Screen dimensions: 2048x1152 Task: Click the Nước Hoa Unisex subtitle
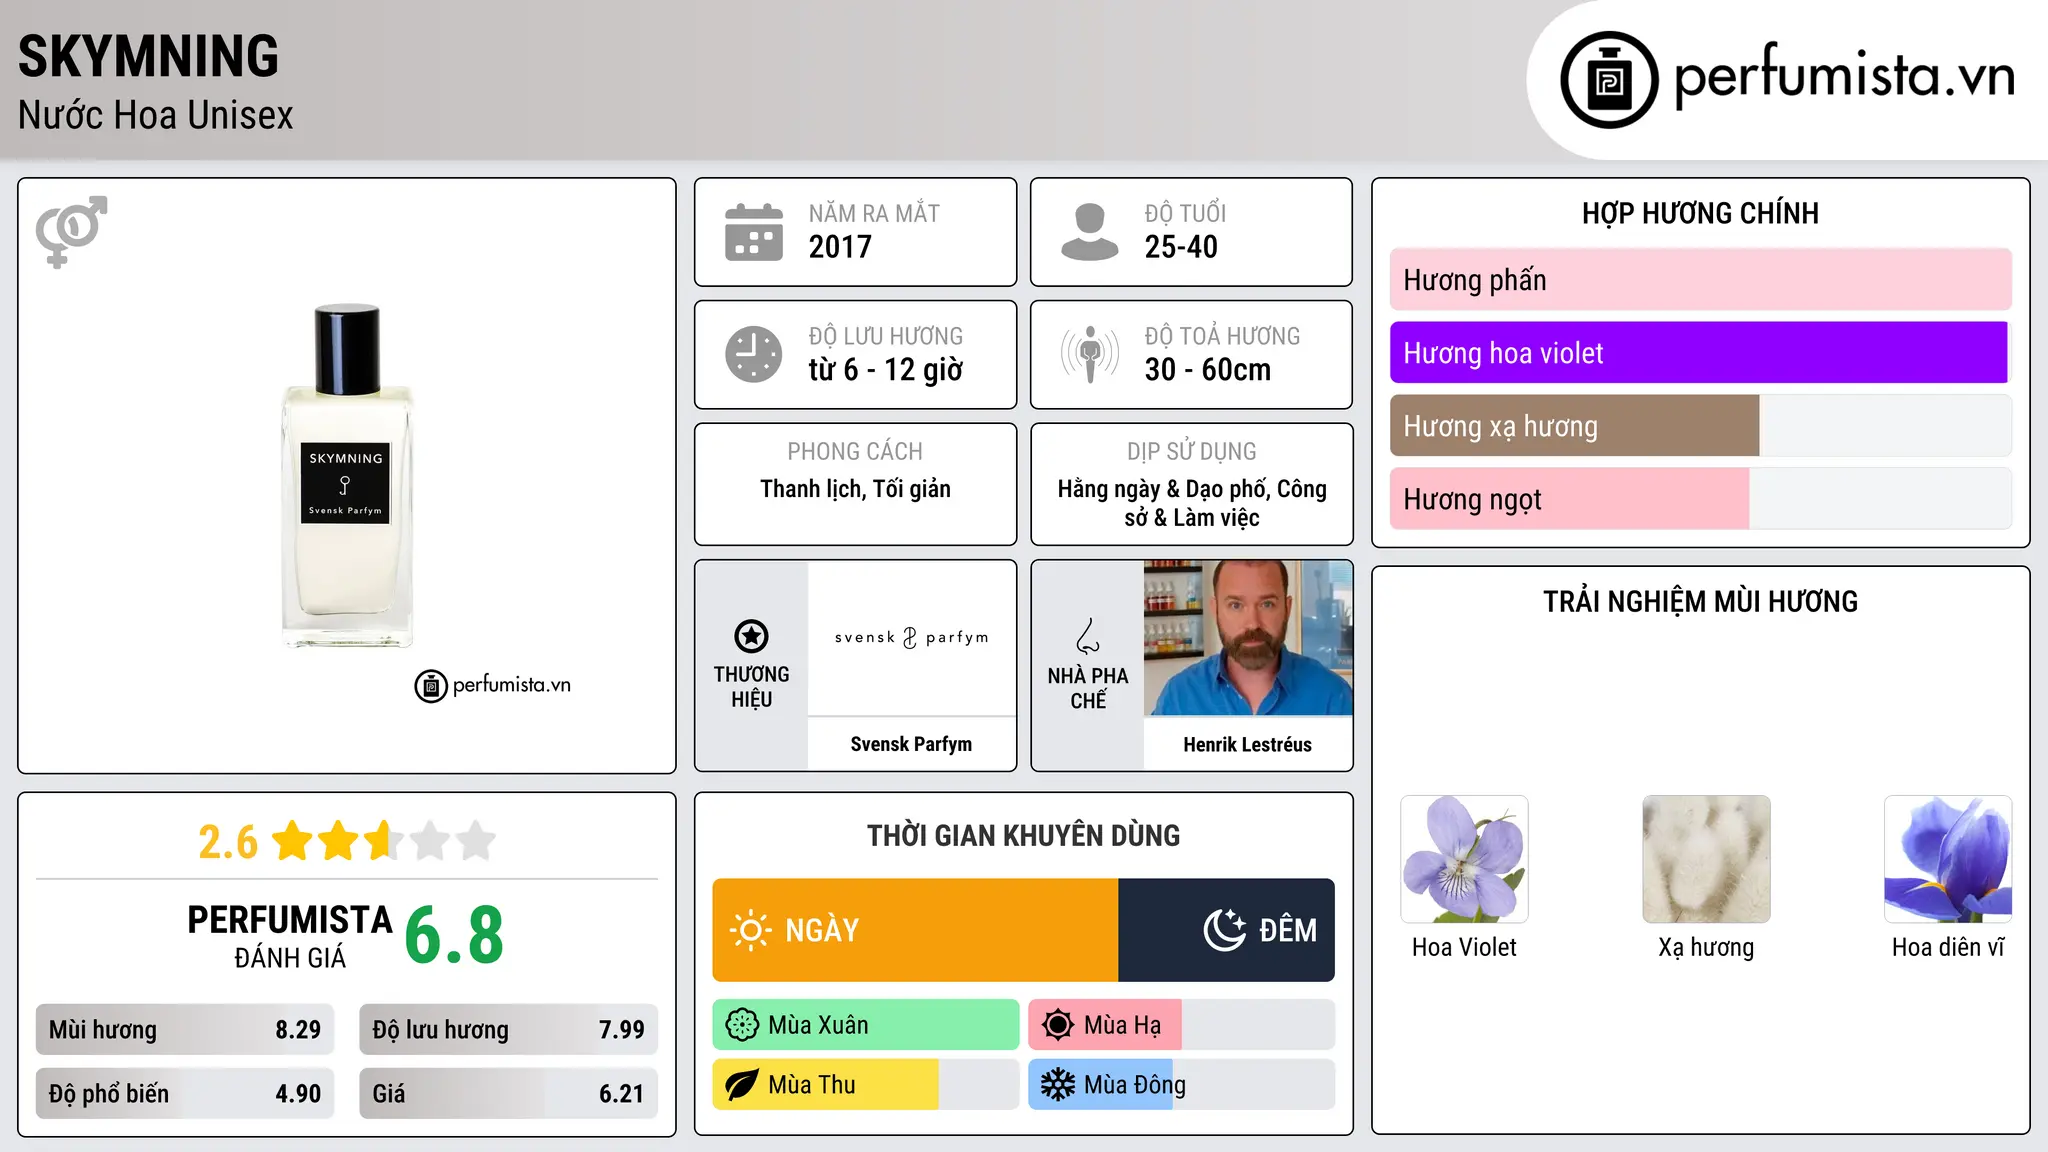click(x=155, y=116)
